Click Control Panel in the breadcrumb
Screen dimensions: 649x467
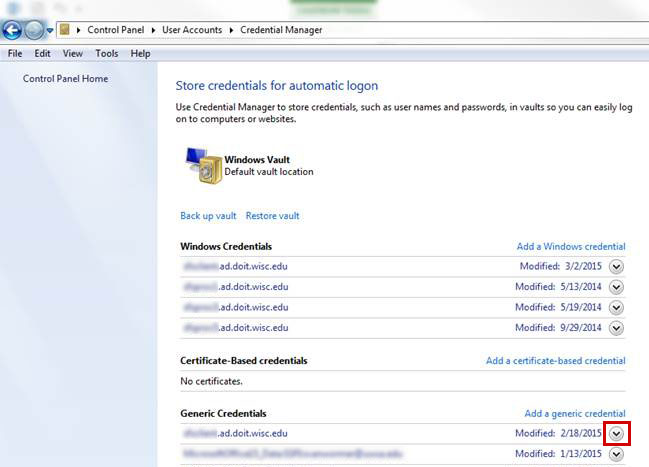(x=115, y=30)
